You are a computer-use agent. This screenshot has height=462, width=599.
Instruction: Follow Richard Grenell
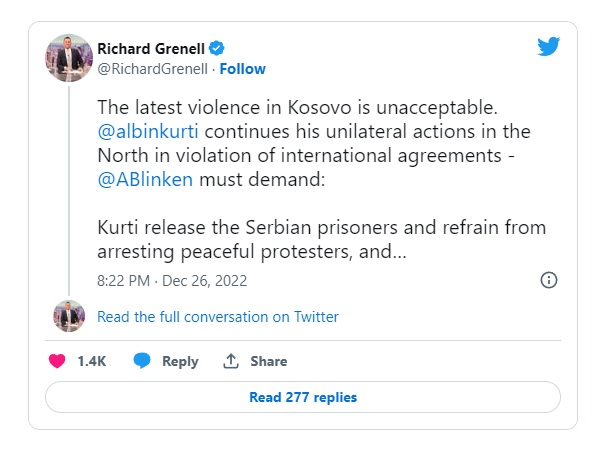pyautogui.click(x=243, y=69)
